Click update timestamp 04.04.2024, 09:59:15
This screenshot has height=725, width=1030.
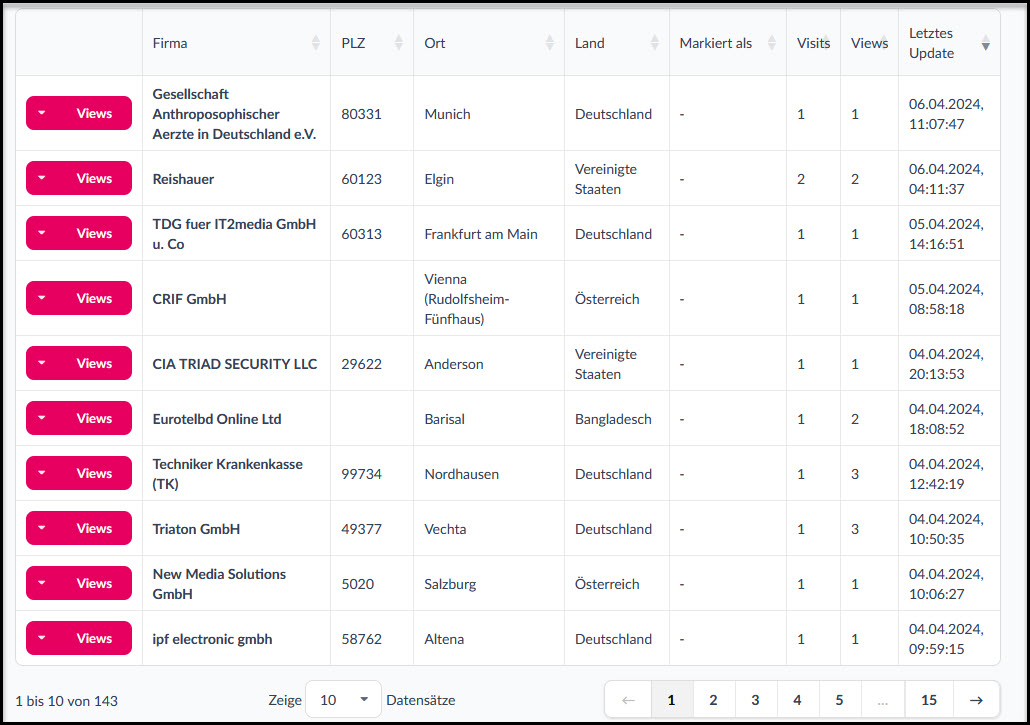click(x=946, y=639)
